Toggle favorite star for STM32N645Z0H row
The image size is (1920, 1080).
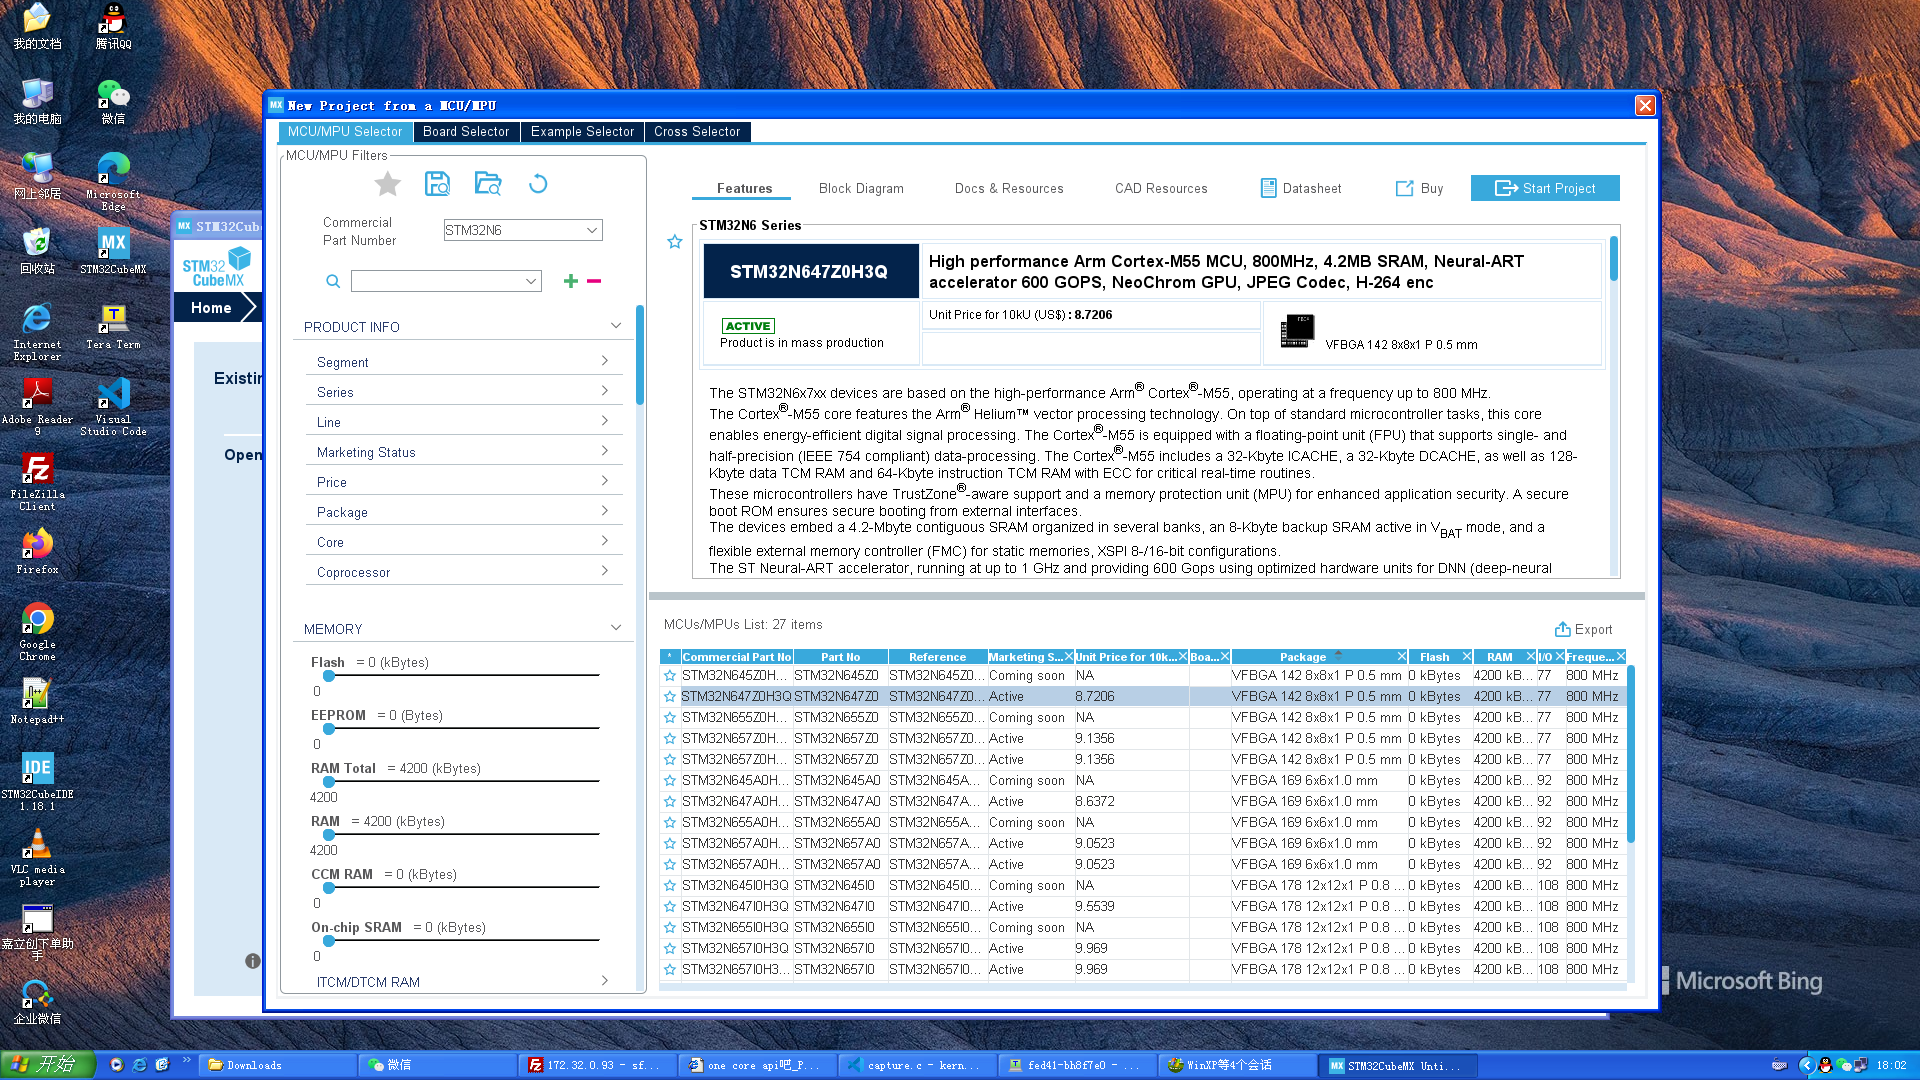(x=670, y=676)
